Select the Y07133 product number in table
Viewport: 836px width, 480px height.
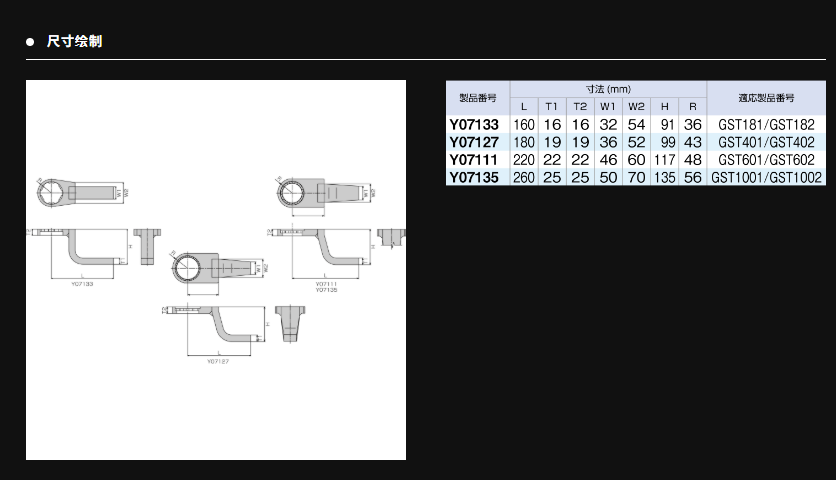[477, 124]
